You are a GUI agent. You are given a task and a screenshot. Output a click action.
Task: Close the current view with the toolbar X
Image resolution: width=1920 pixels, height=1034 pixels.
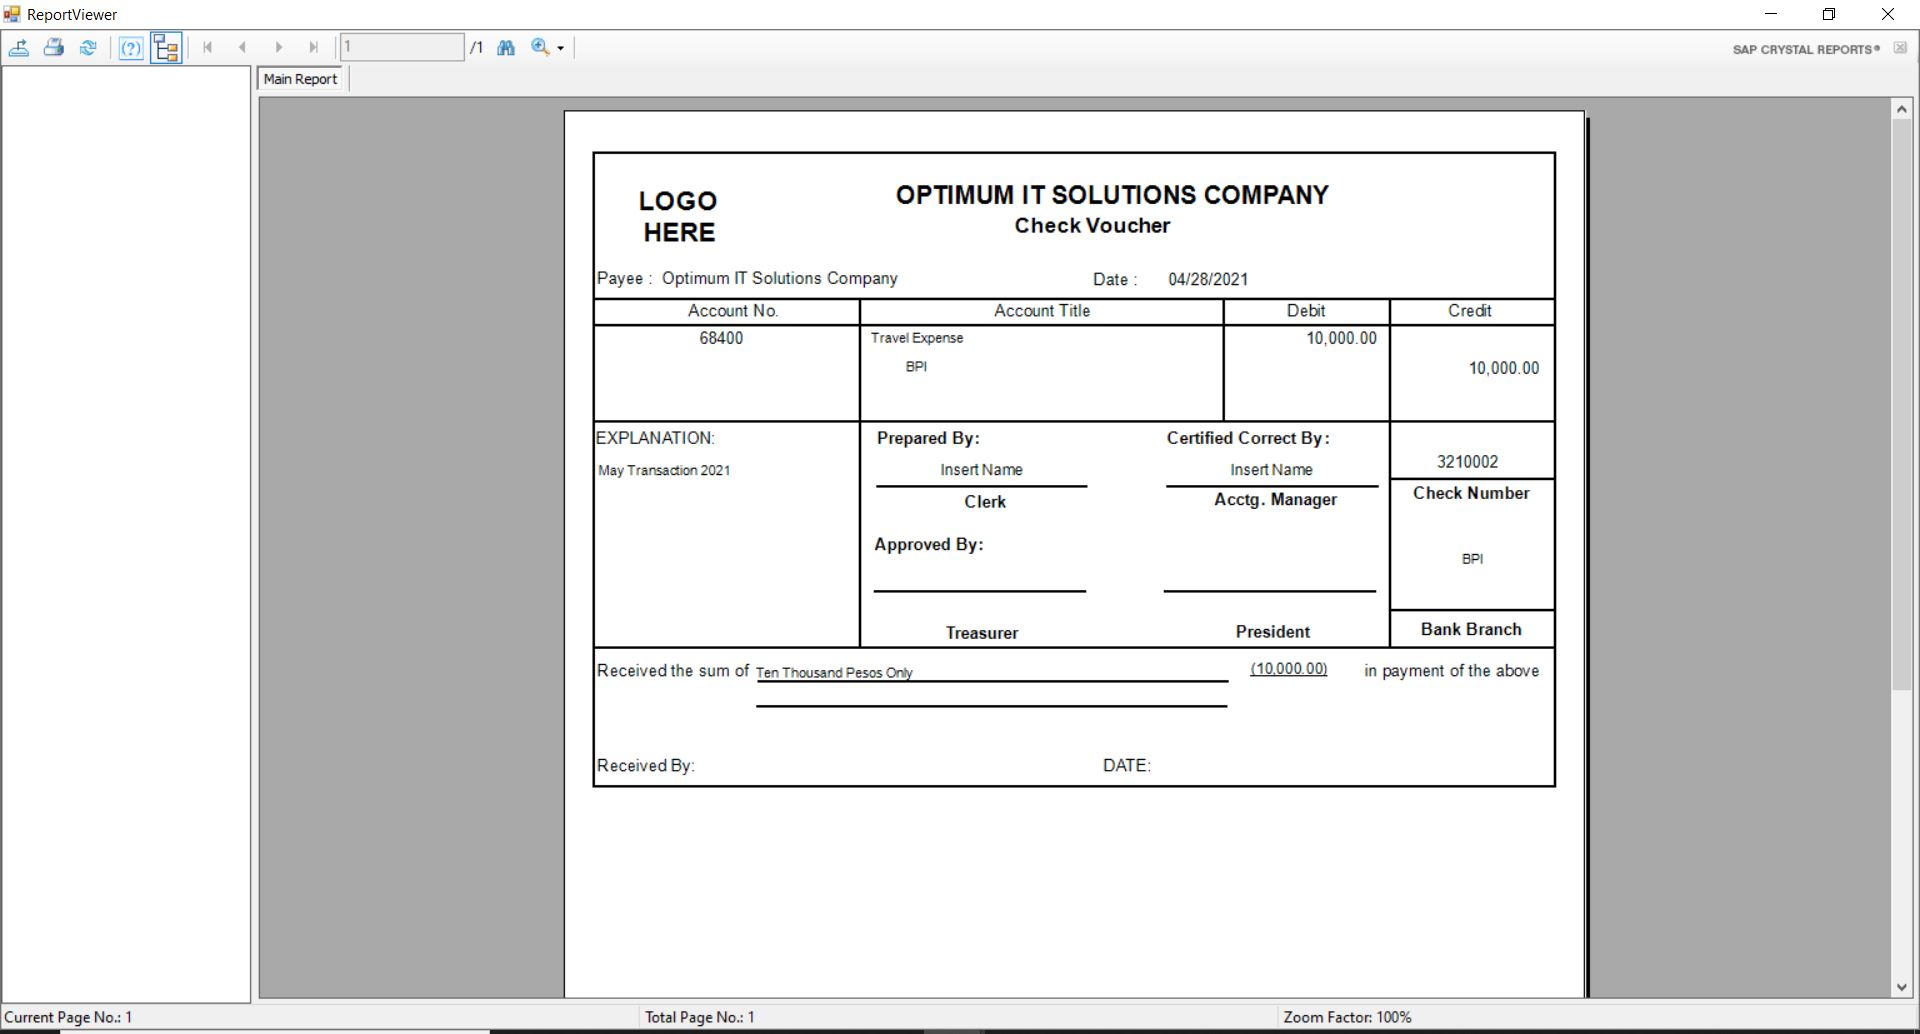point(1900,48)
